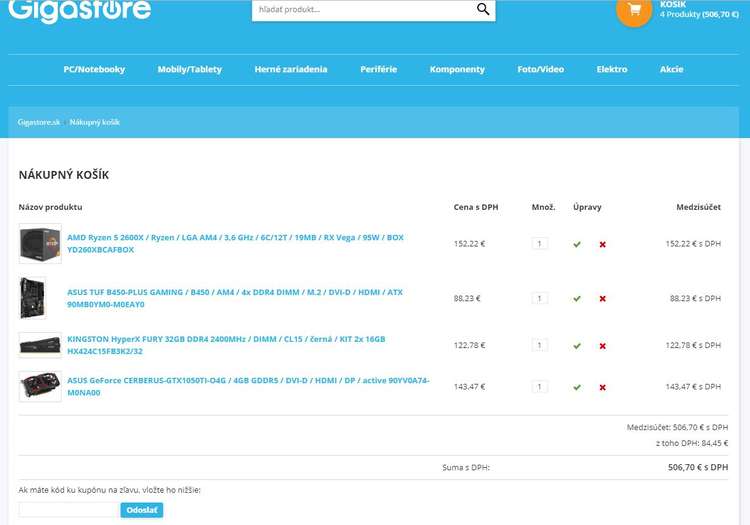The image size is (750, 525).
Task: Open AMD Ryzen 5 2600X product link
Action: [x=235, y=243]
